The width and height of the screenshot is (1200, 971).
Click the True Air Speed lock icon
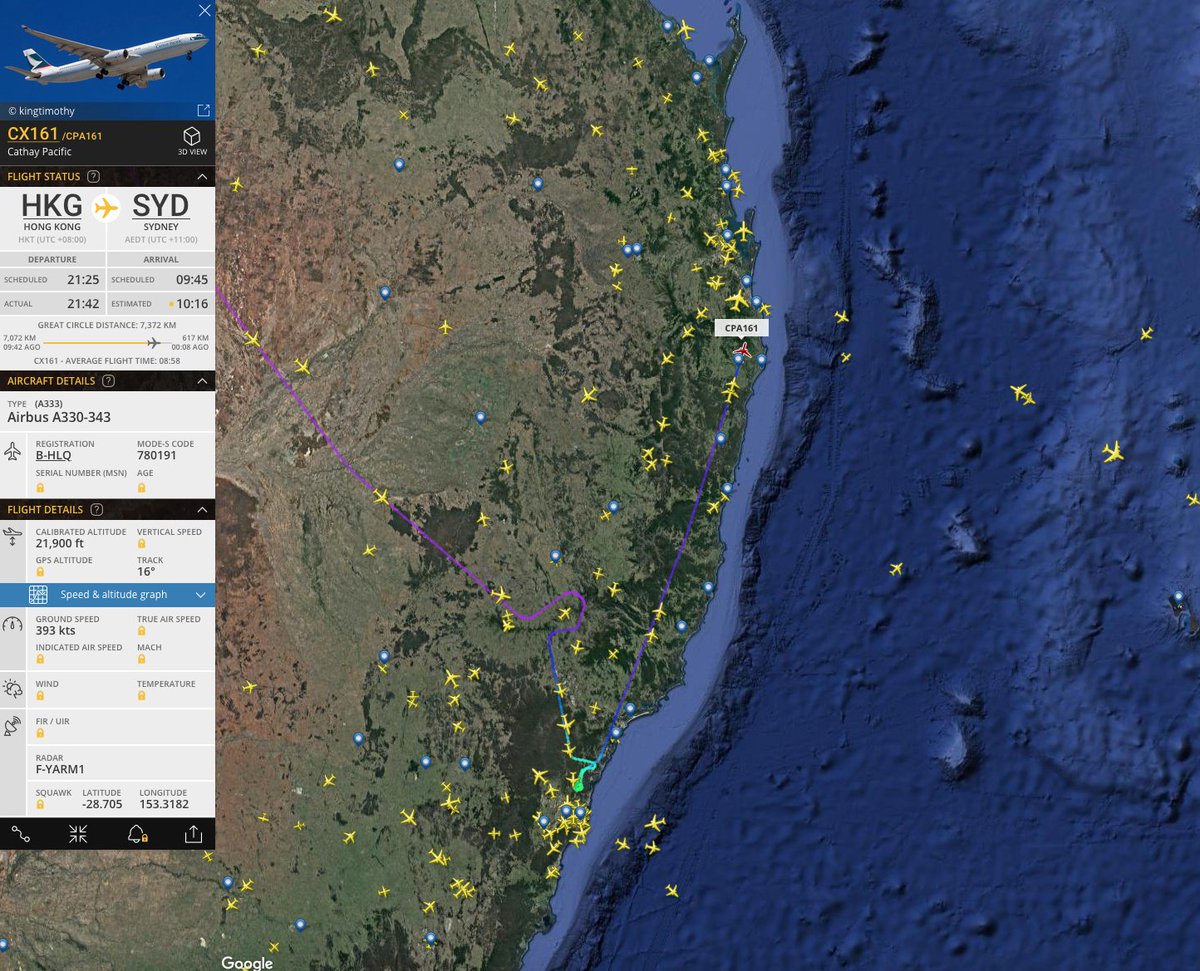(x=141, y=631)
